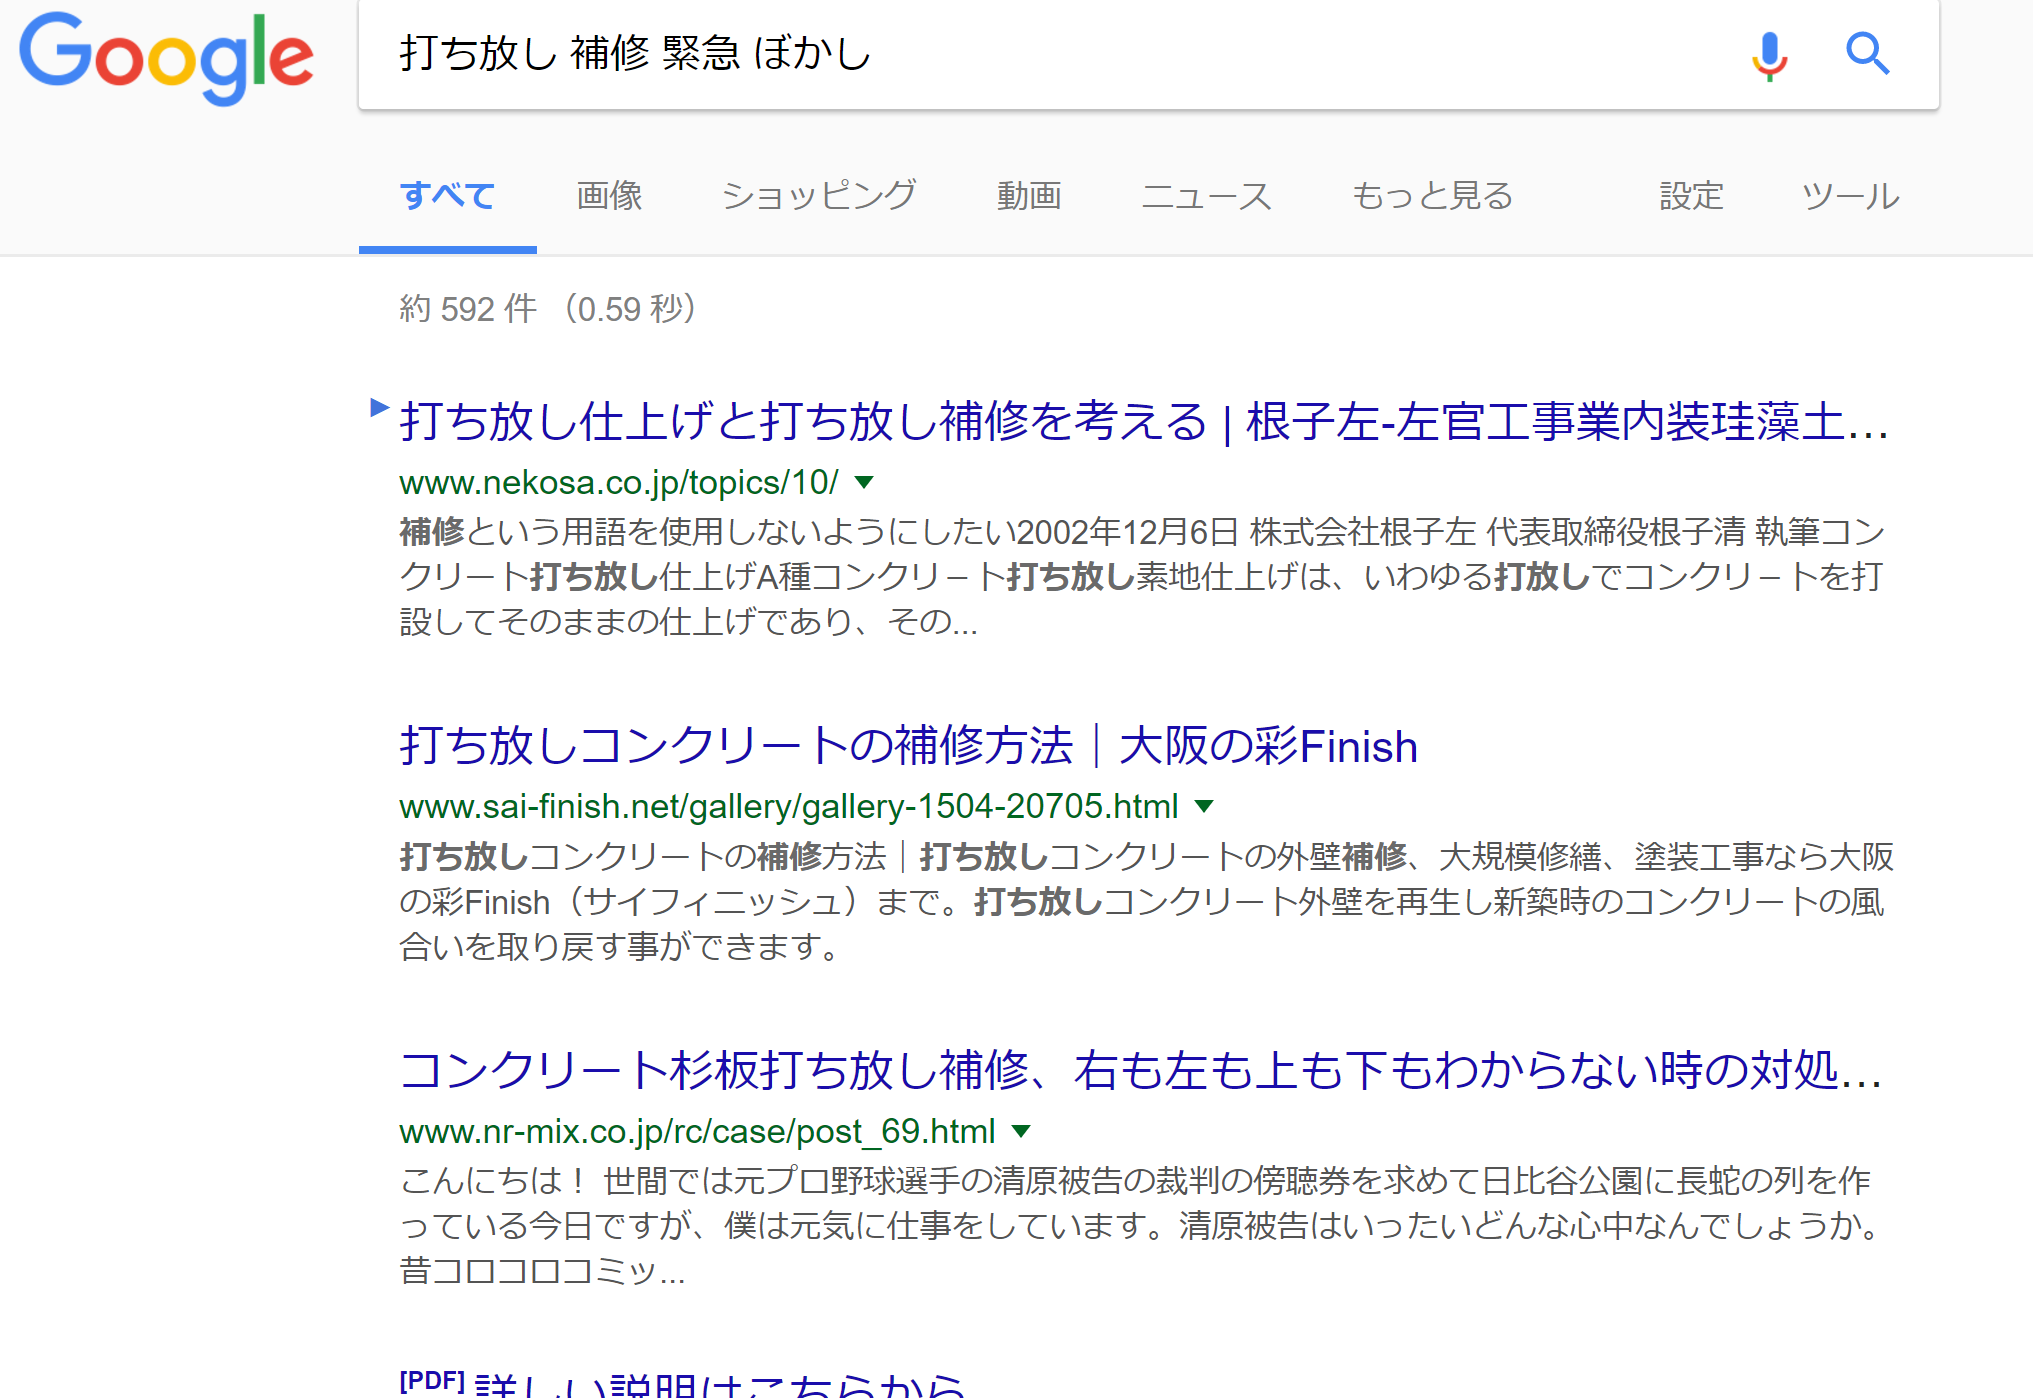Click the Google logo
The height and width of the screenshot is (1398, 2033).
click(166, 57)
